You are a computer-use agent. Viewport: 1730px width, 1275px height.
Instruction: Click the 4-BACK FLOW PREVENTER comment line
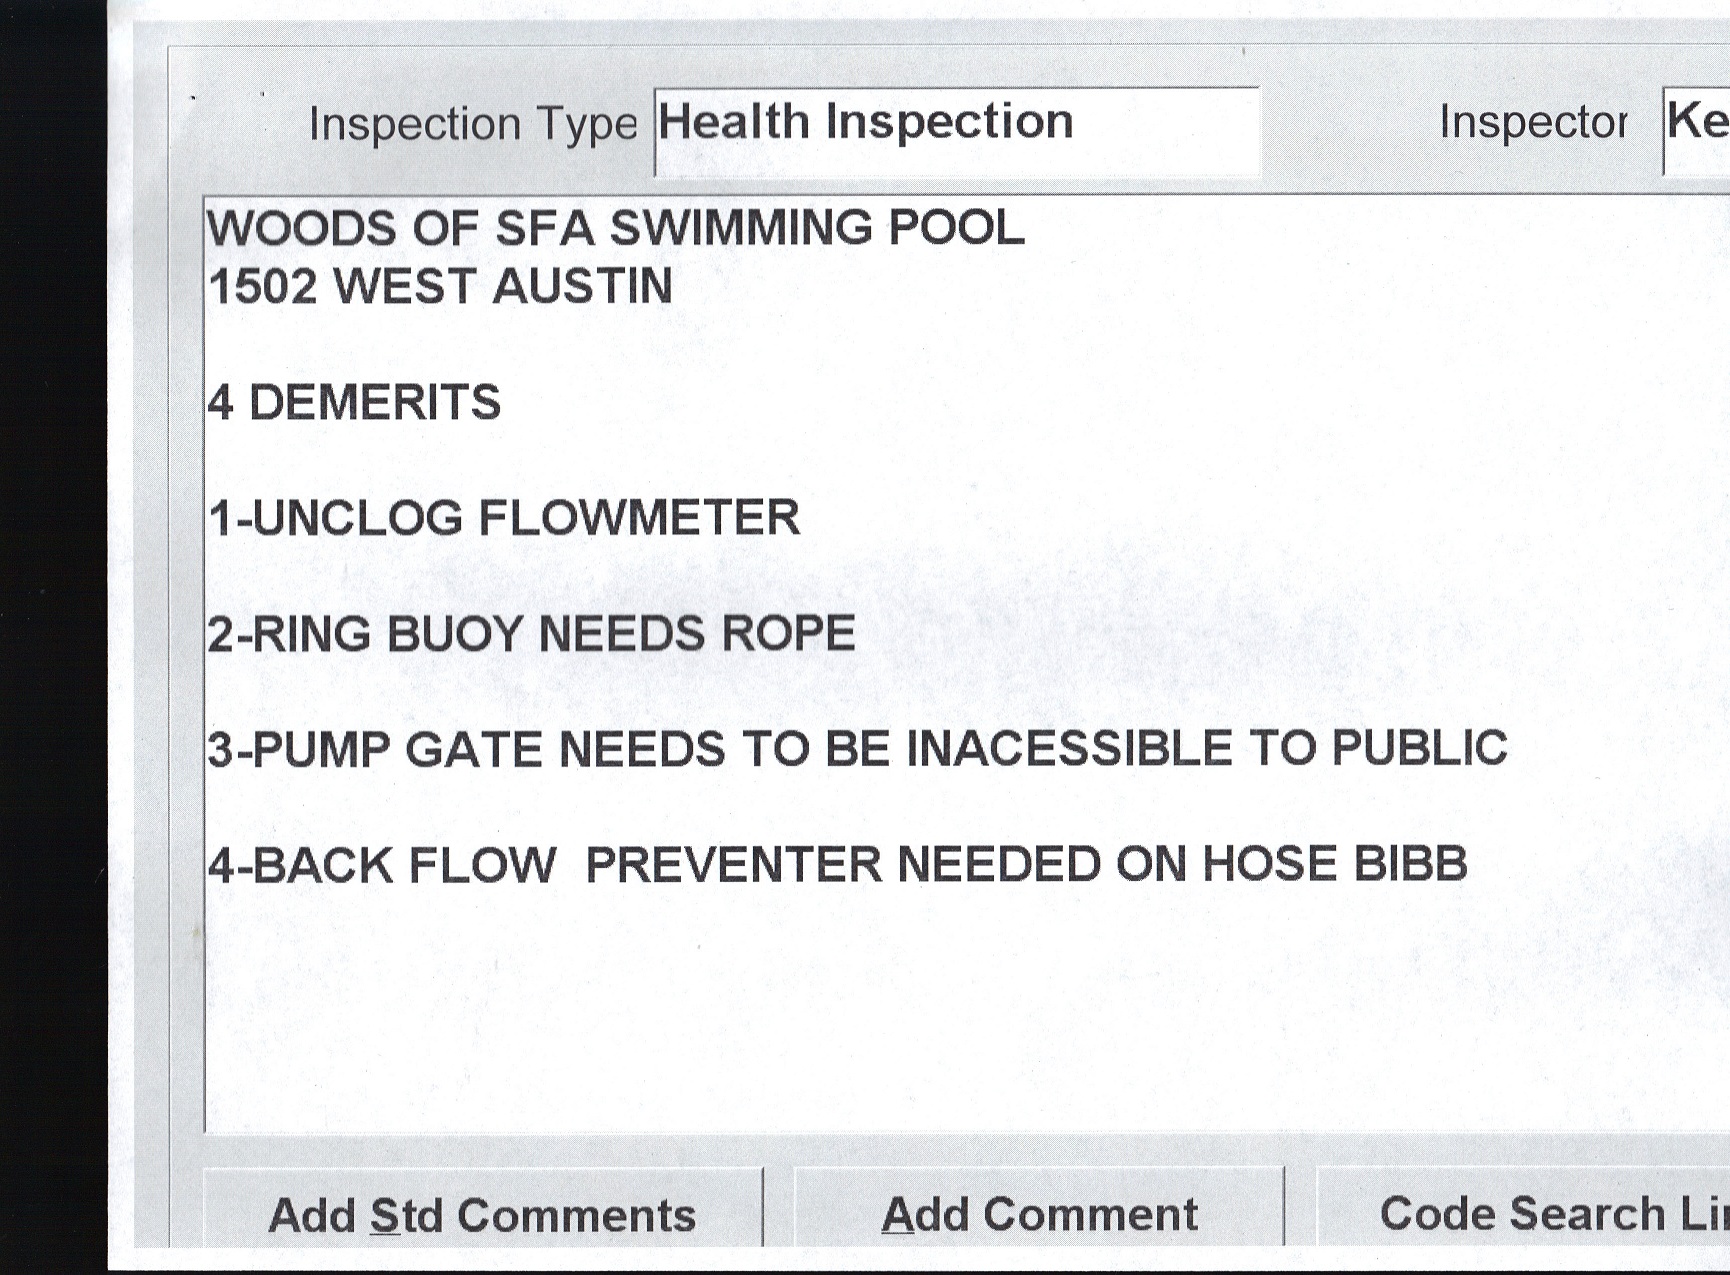(x=837, y=864)
